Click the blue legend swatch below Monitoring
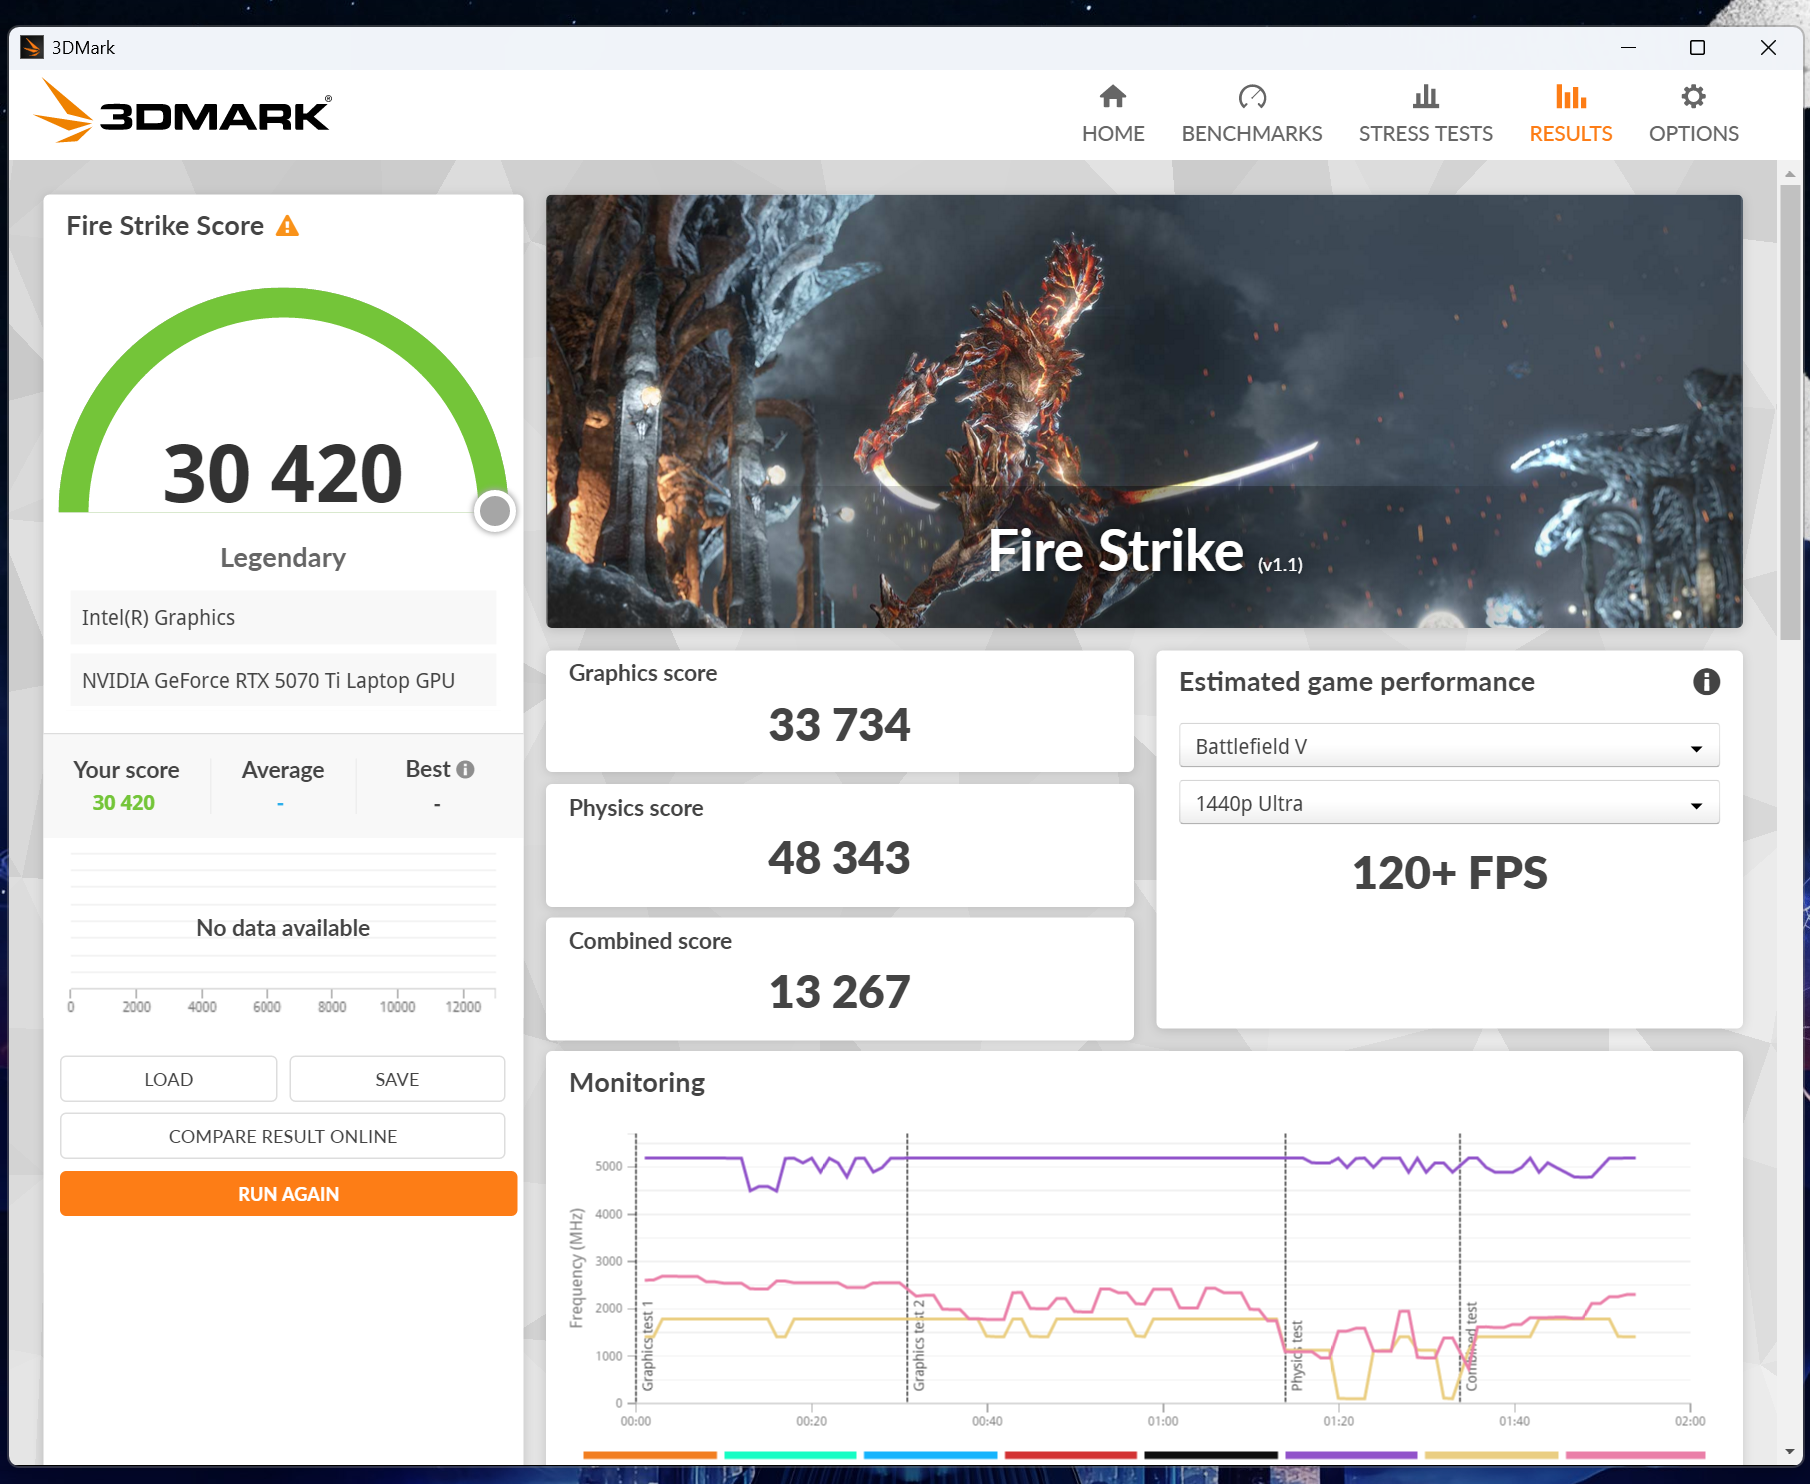Viewport: 1810px width, 1484px height. coord(930,1455)
